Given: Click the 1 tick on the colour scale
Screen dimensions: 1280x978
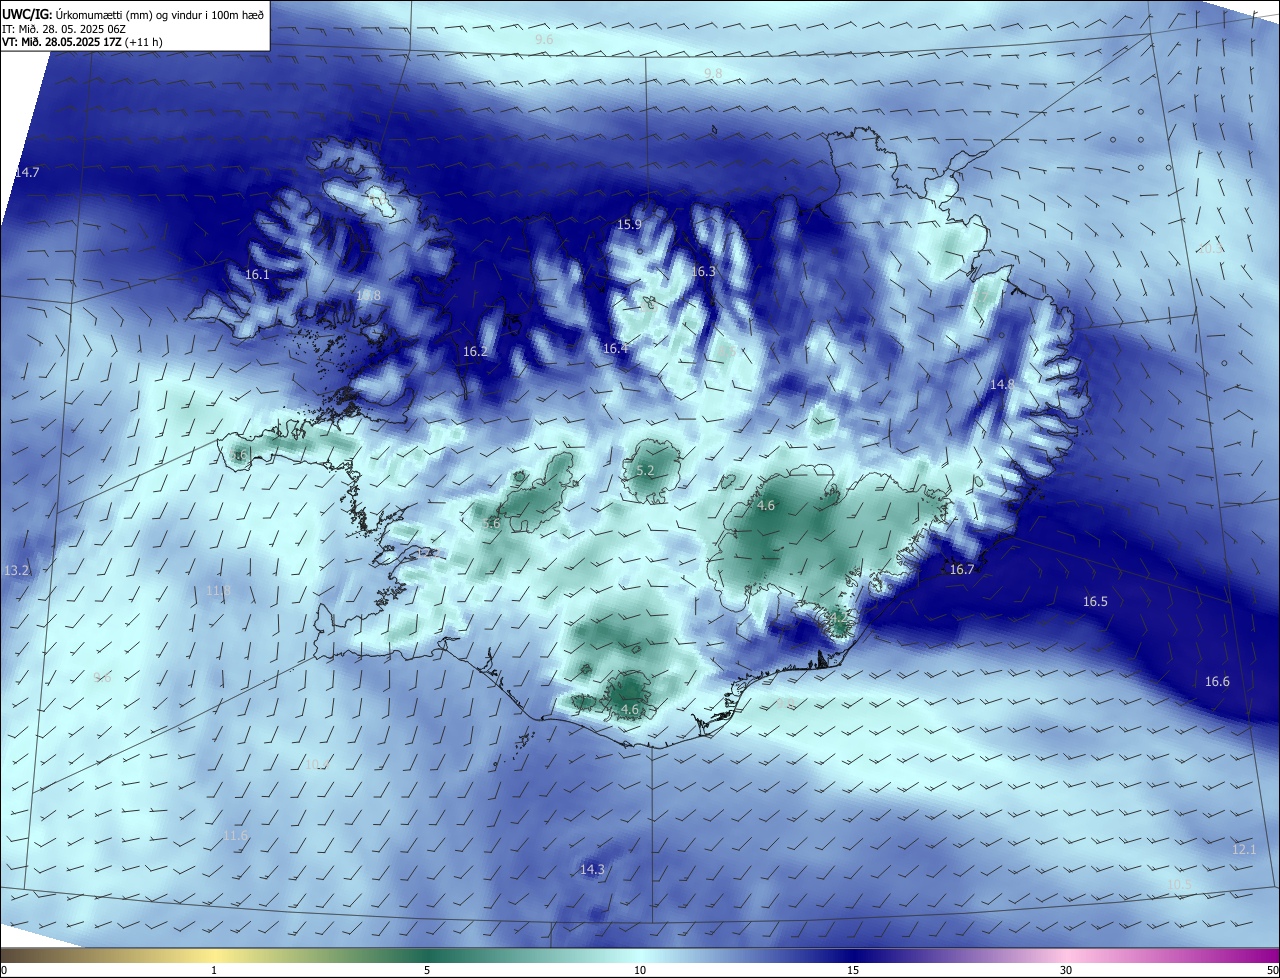Looking at the screenshot, I should tap(214, 971).
